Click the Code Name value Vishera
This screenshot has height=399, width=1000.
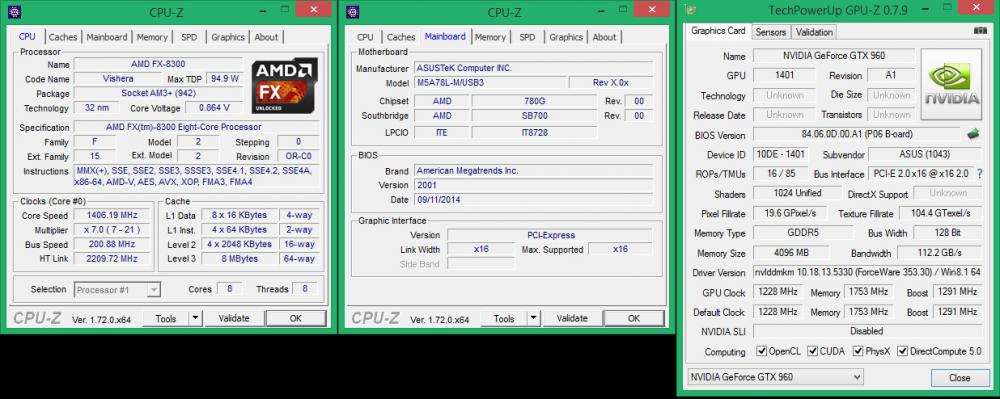tap(118, 79)
